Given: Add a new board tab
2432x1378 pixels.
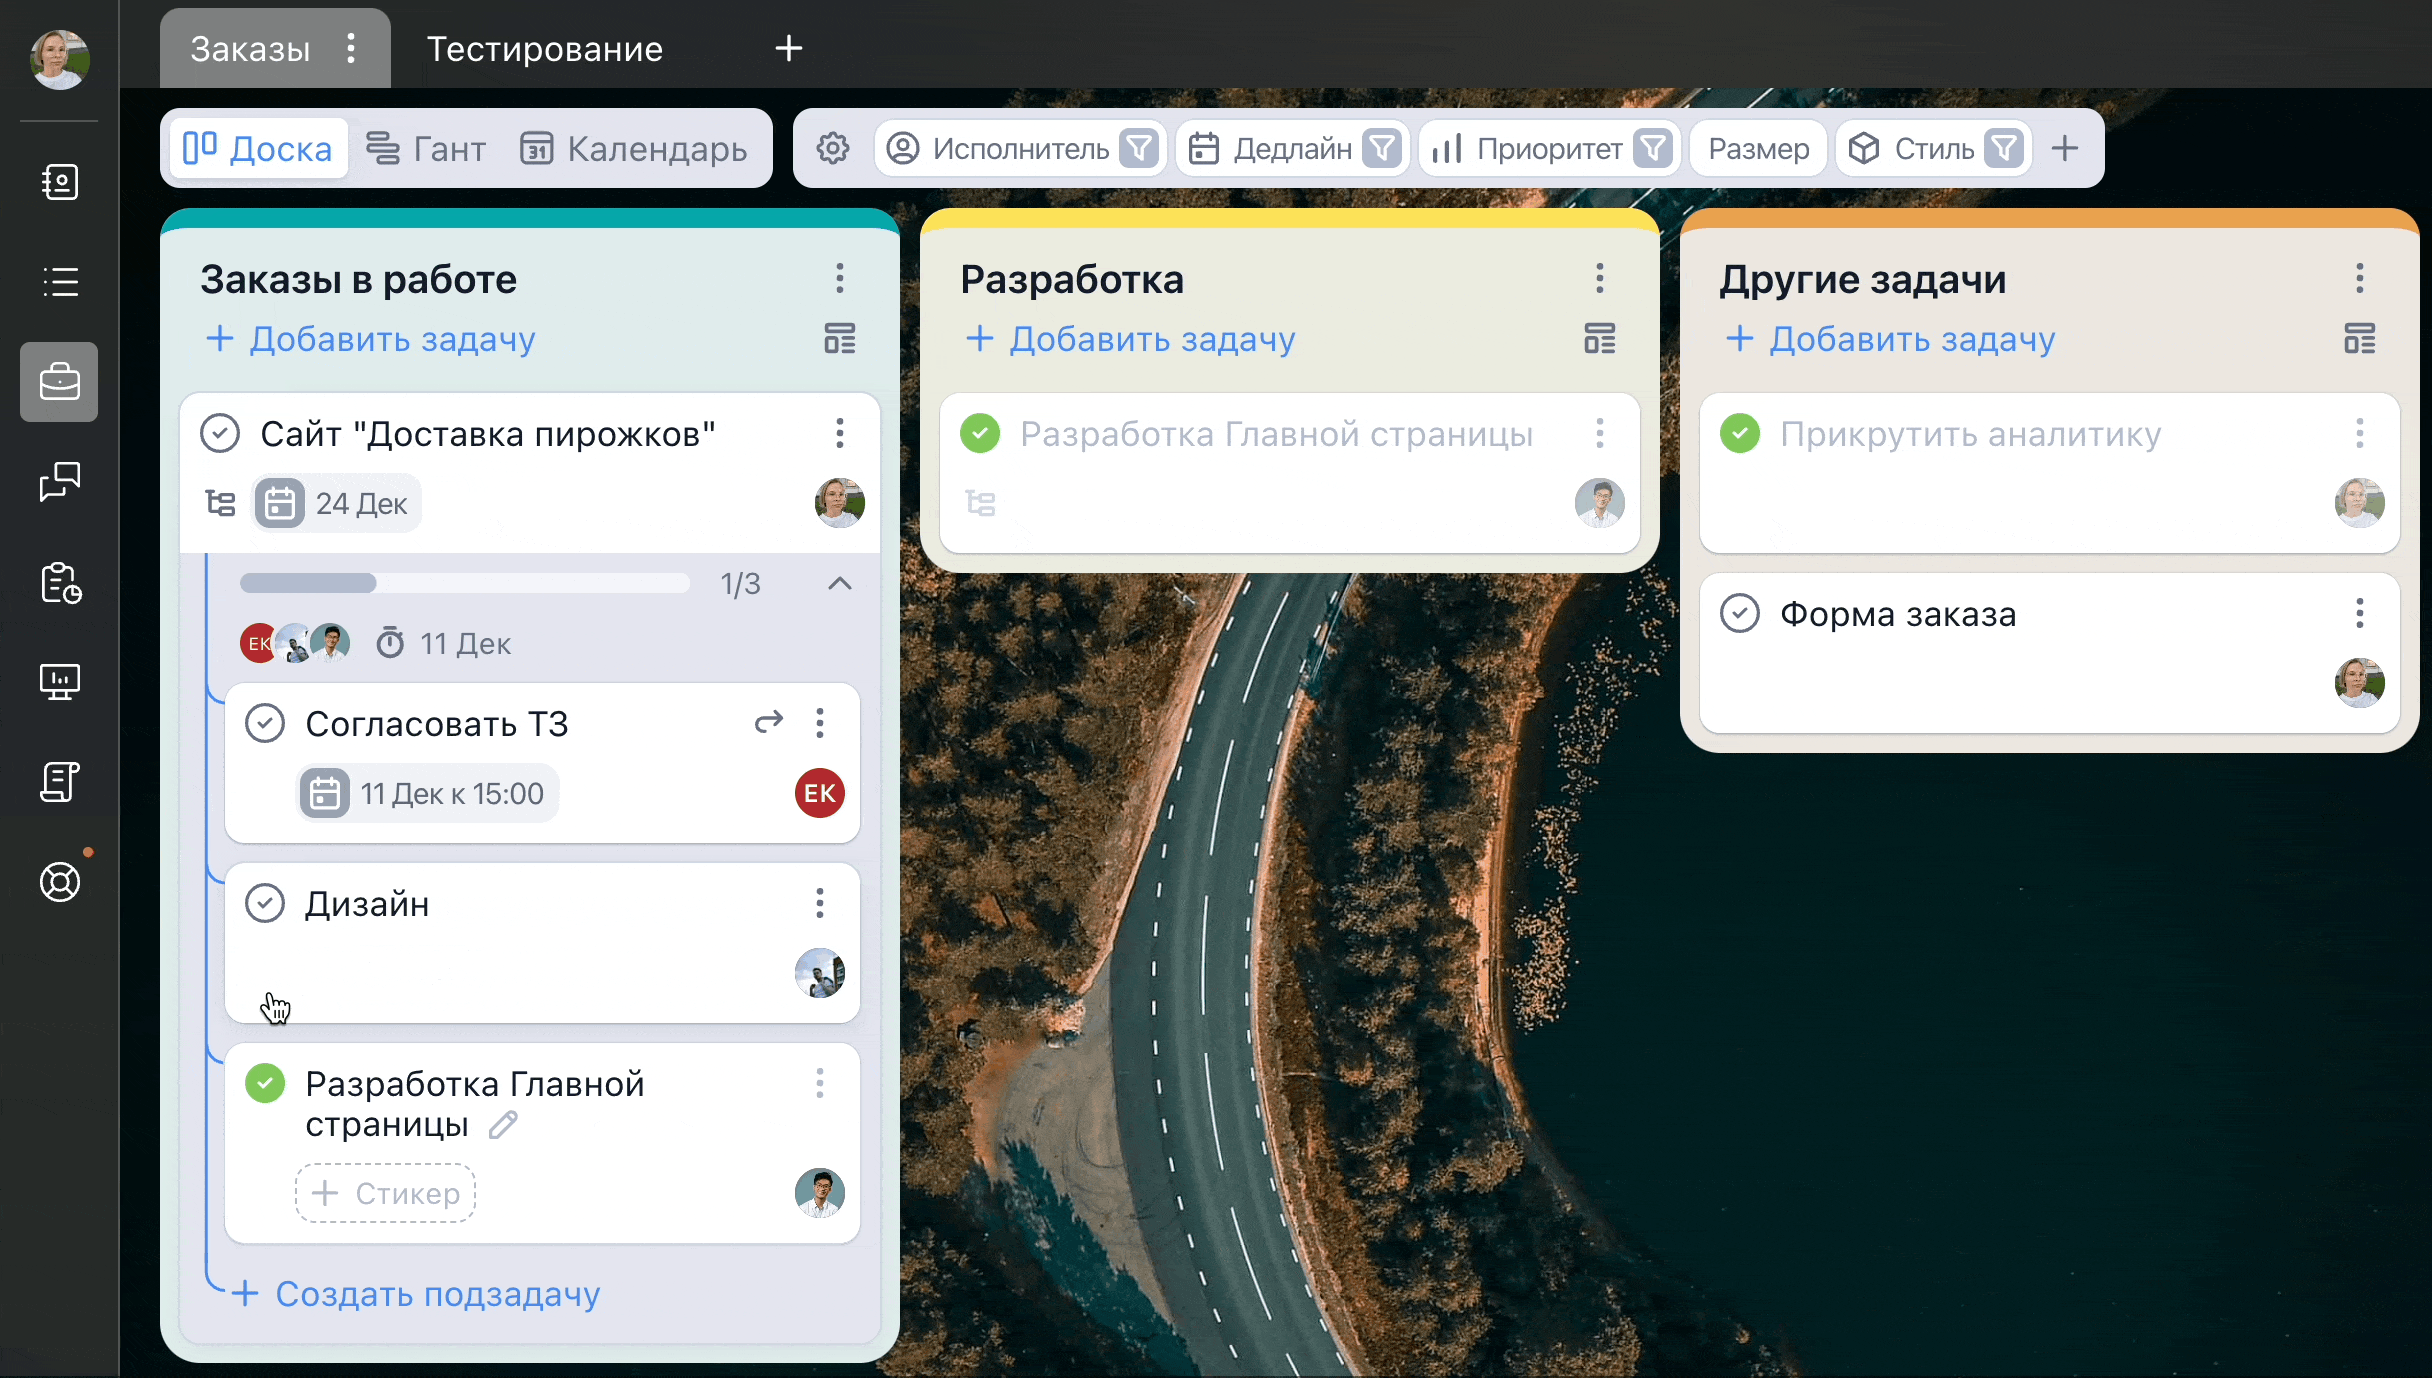Looking at the screenshot, I should pyautogui.click(x=789, y=48).
